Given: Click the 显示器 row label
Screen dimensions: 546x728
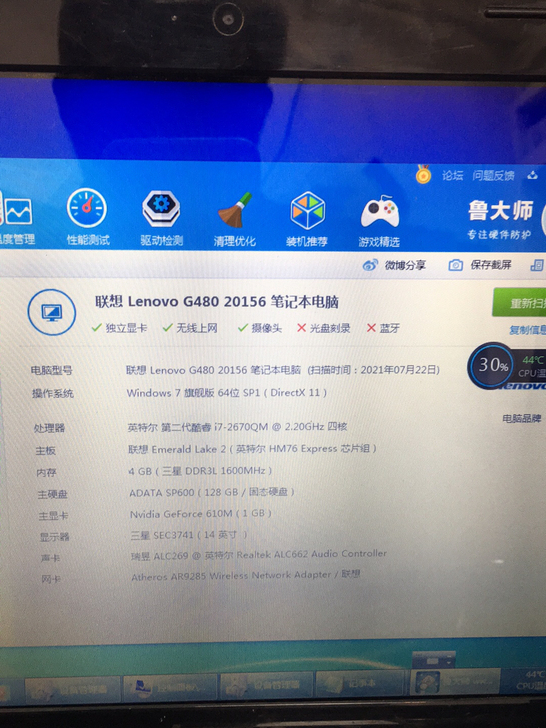Looking at the screenshot, I should [x=54, y=537].
